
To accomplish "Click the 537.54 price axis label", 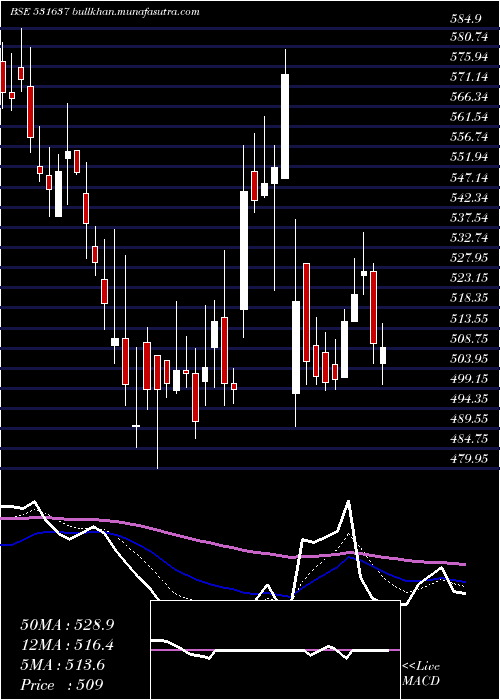I will [469, 218].
